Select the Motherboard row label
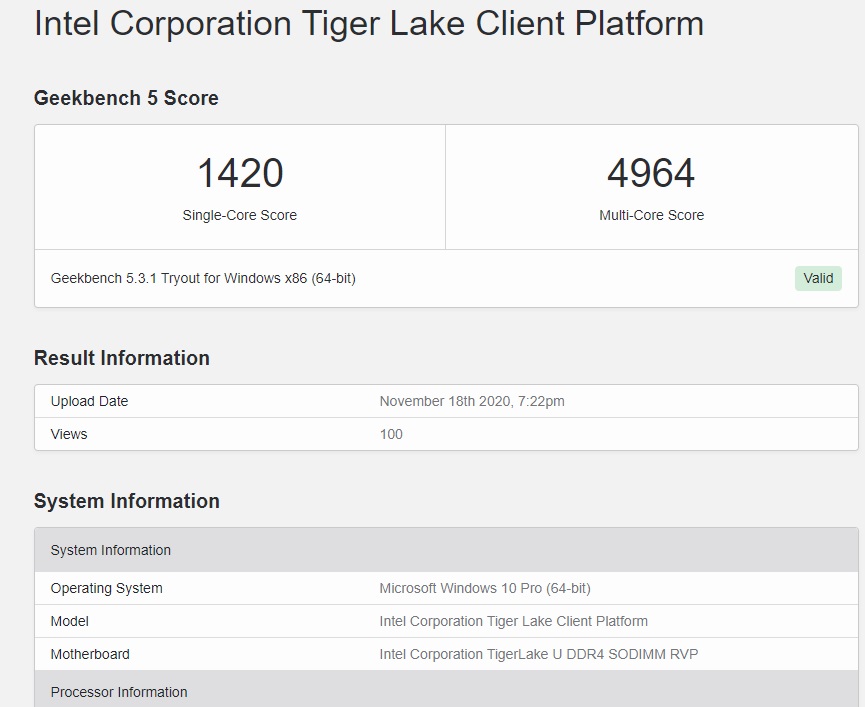 click(90, 654)
